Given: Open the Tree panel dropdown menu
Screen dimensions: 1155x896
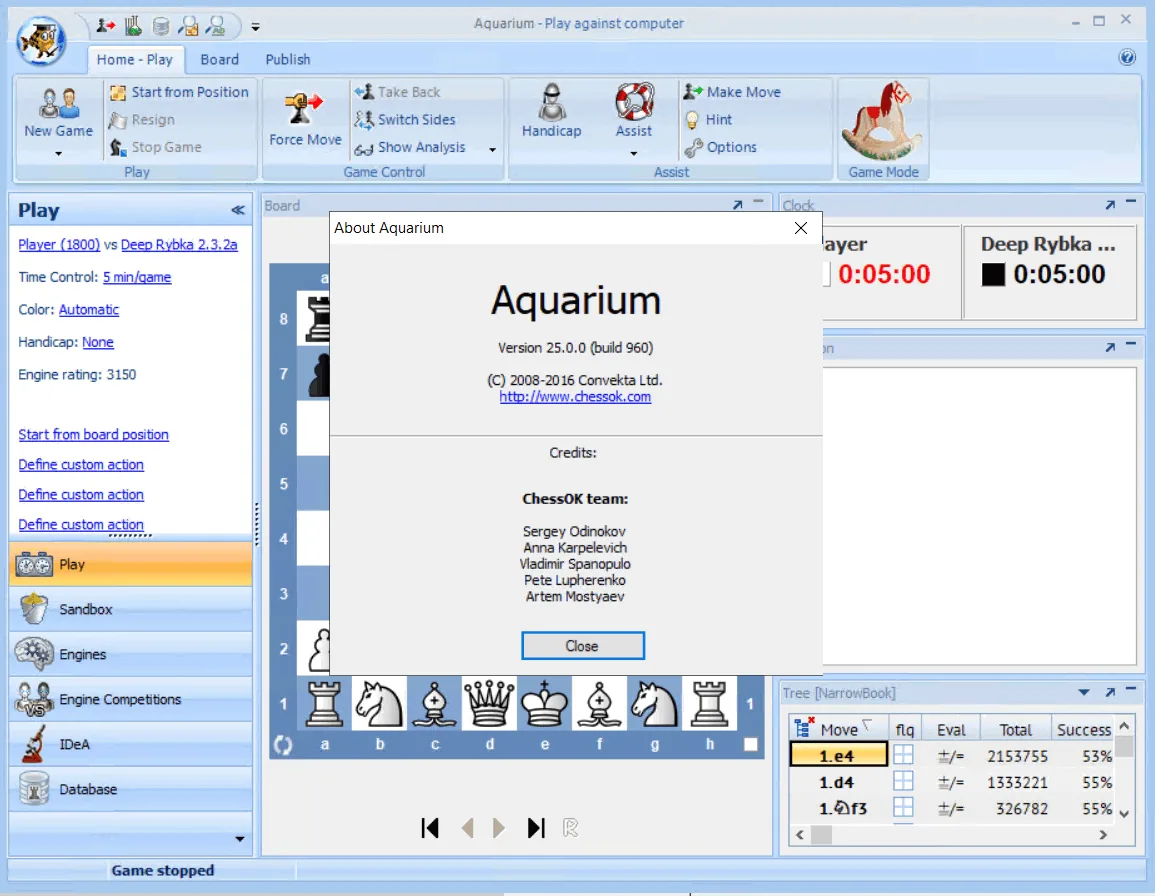Looking at the screenshot, I should click(x=1084, y=692).
